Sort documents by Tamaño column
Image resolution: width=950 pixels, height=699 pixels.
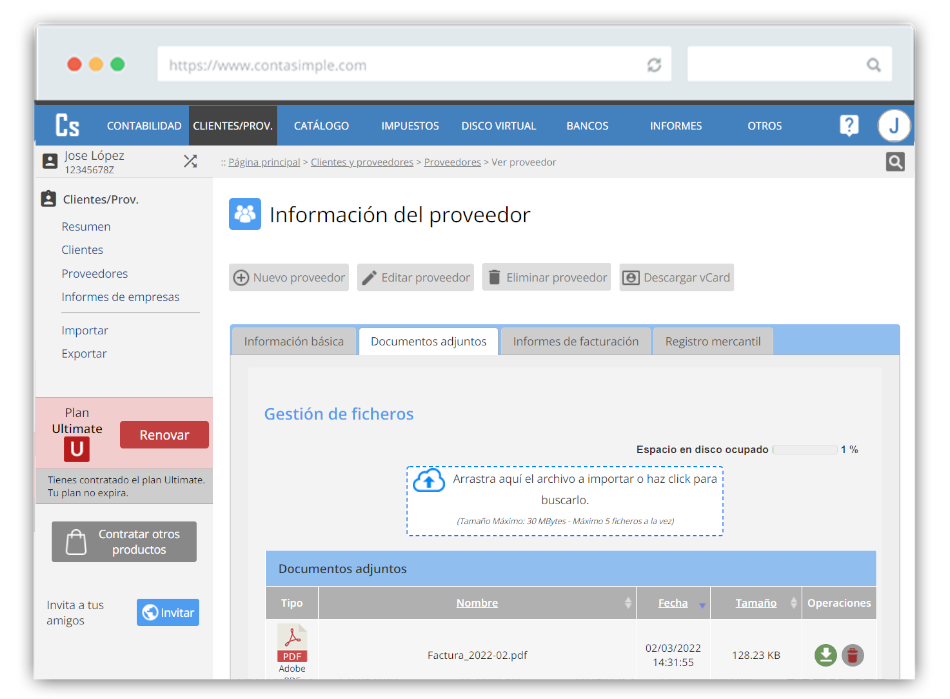click(x=756, y=603)
